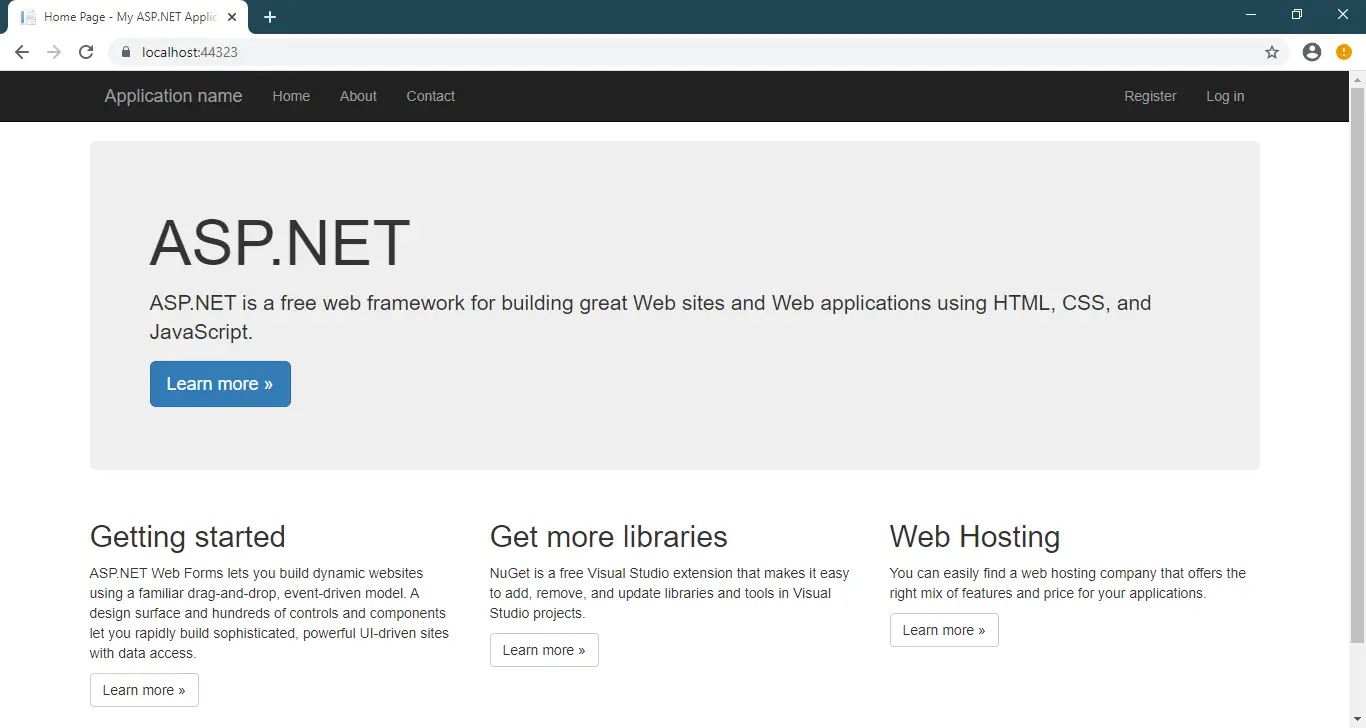Click Learn more under Get more libraries
This screenshot has height=728, width=1366.
click(x=544, y=650)
